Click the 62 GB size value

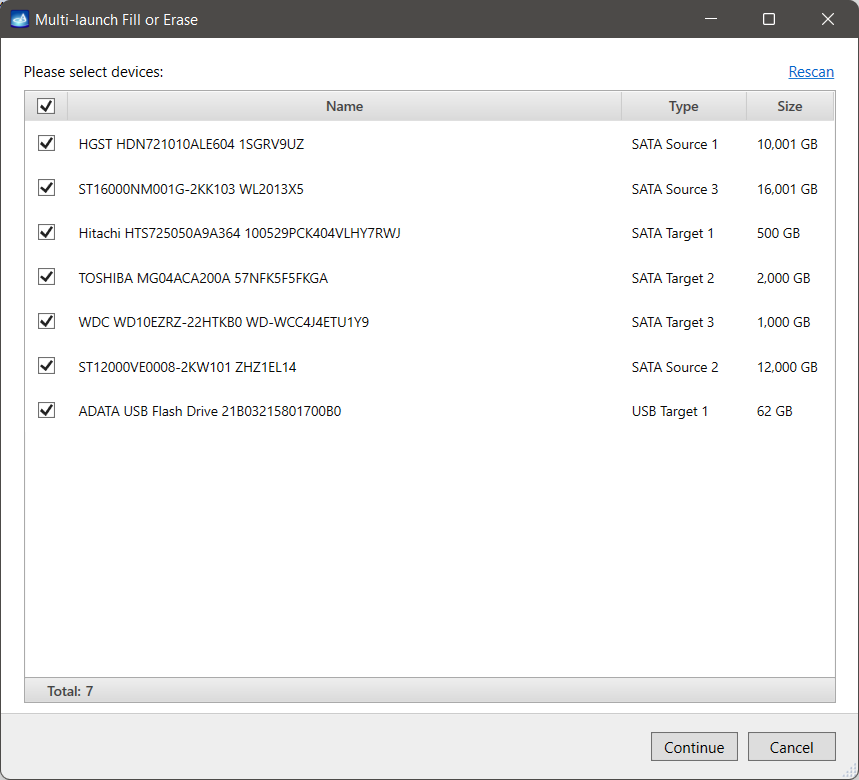tap(775, 411)
